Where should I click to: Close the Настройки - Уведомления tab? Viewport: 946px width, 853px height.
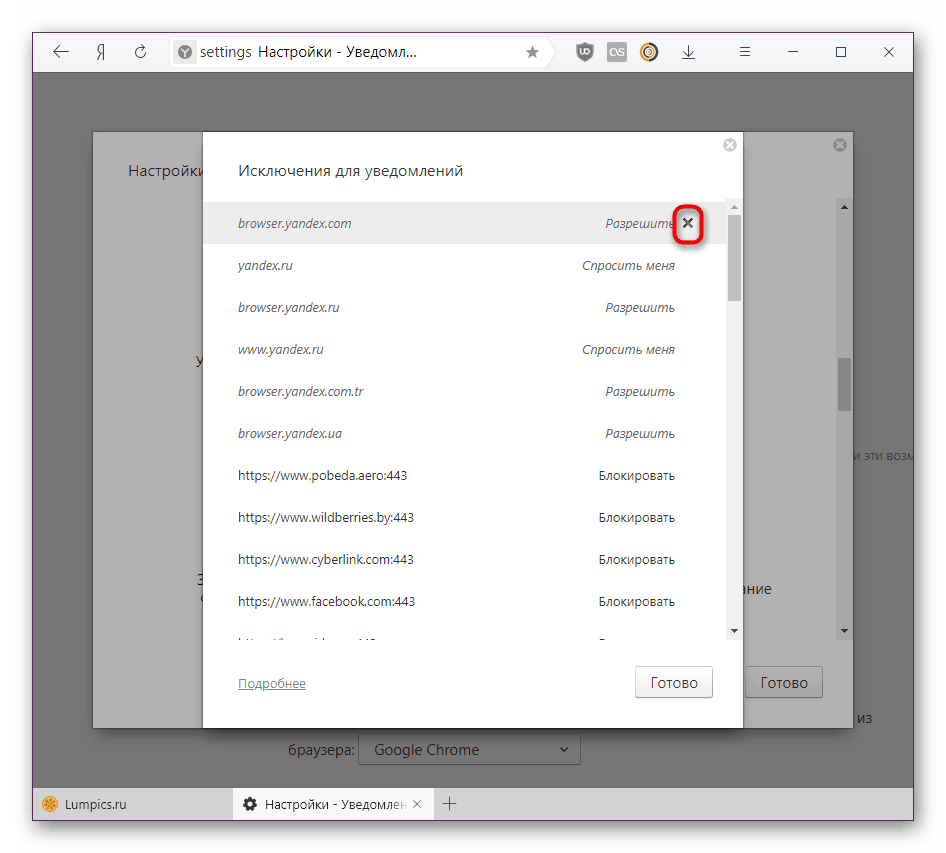tap(417, 804)
